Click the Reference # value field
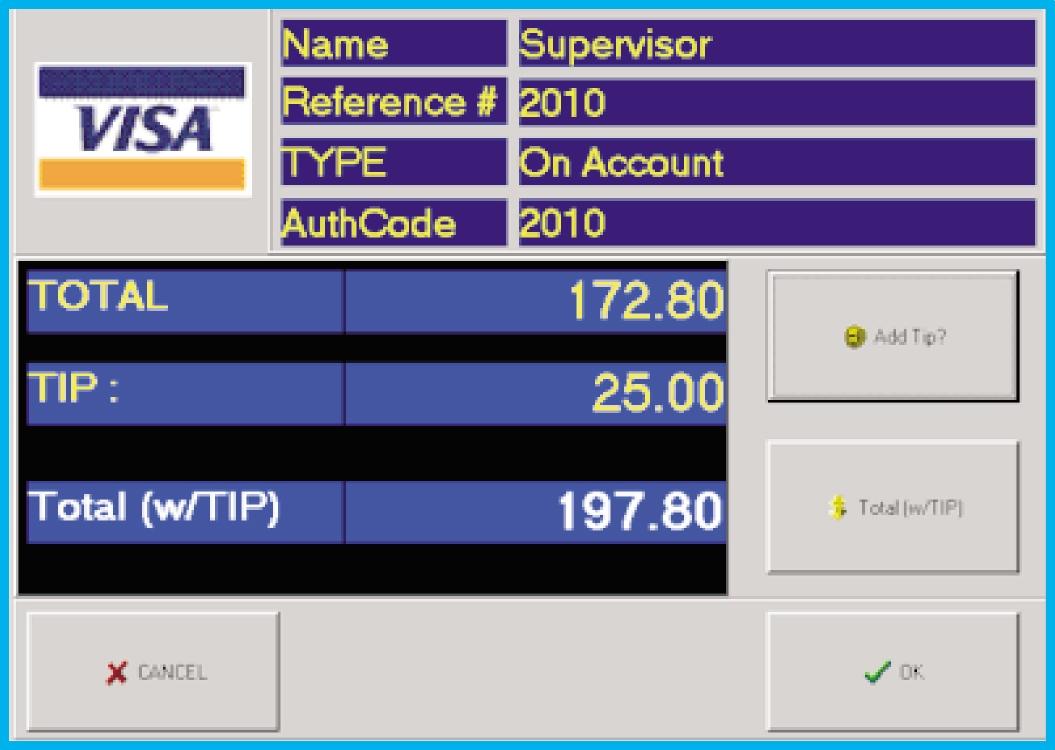This screenshot has height=750, width=1055. [x=776, y=103]
